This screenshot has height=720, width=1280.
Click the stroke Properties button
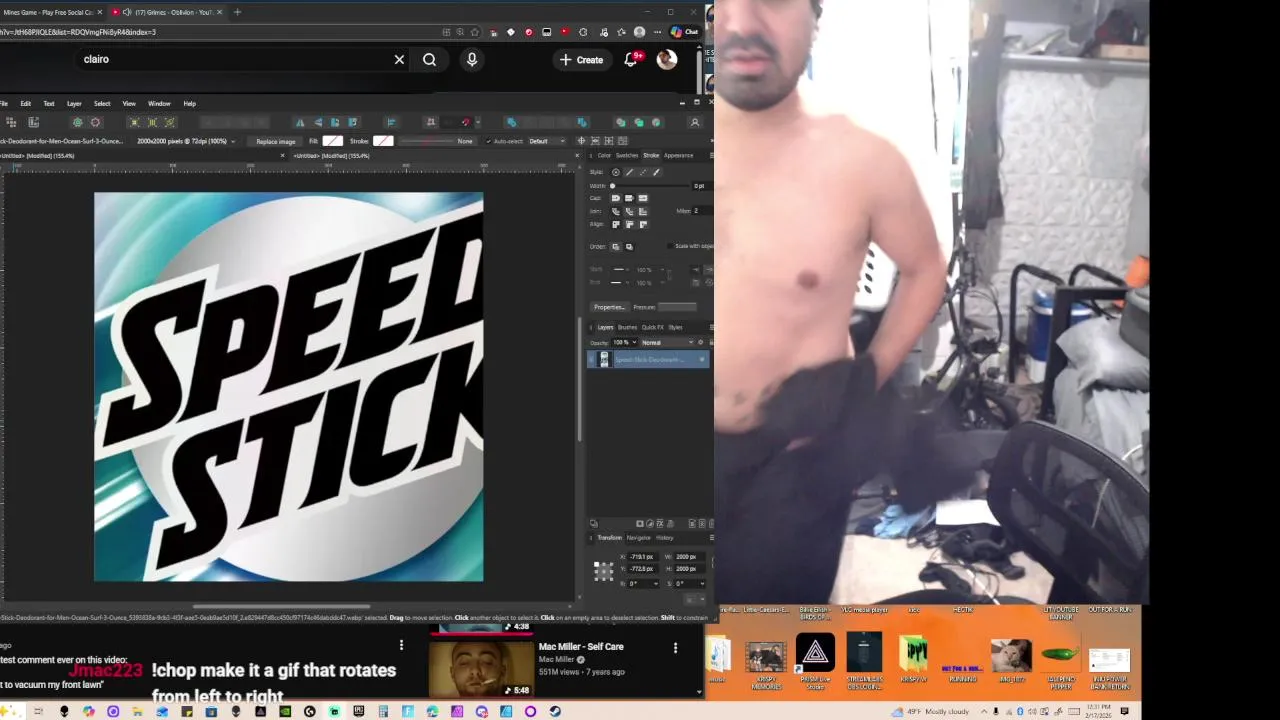point(609,307)
